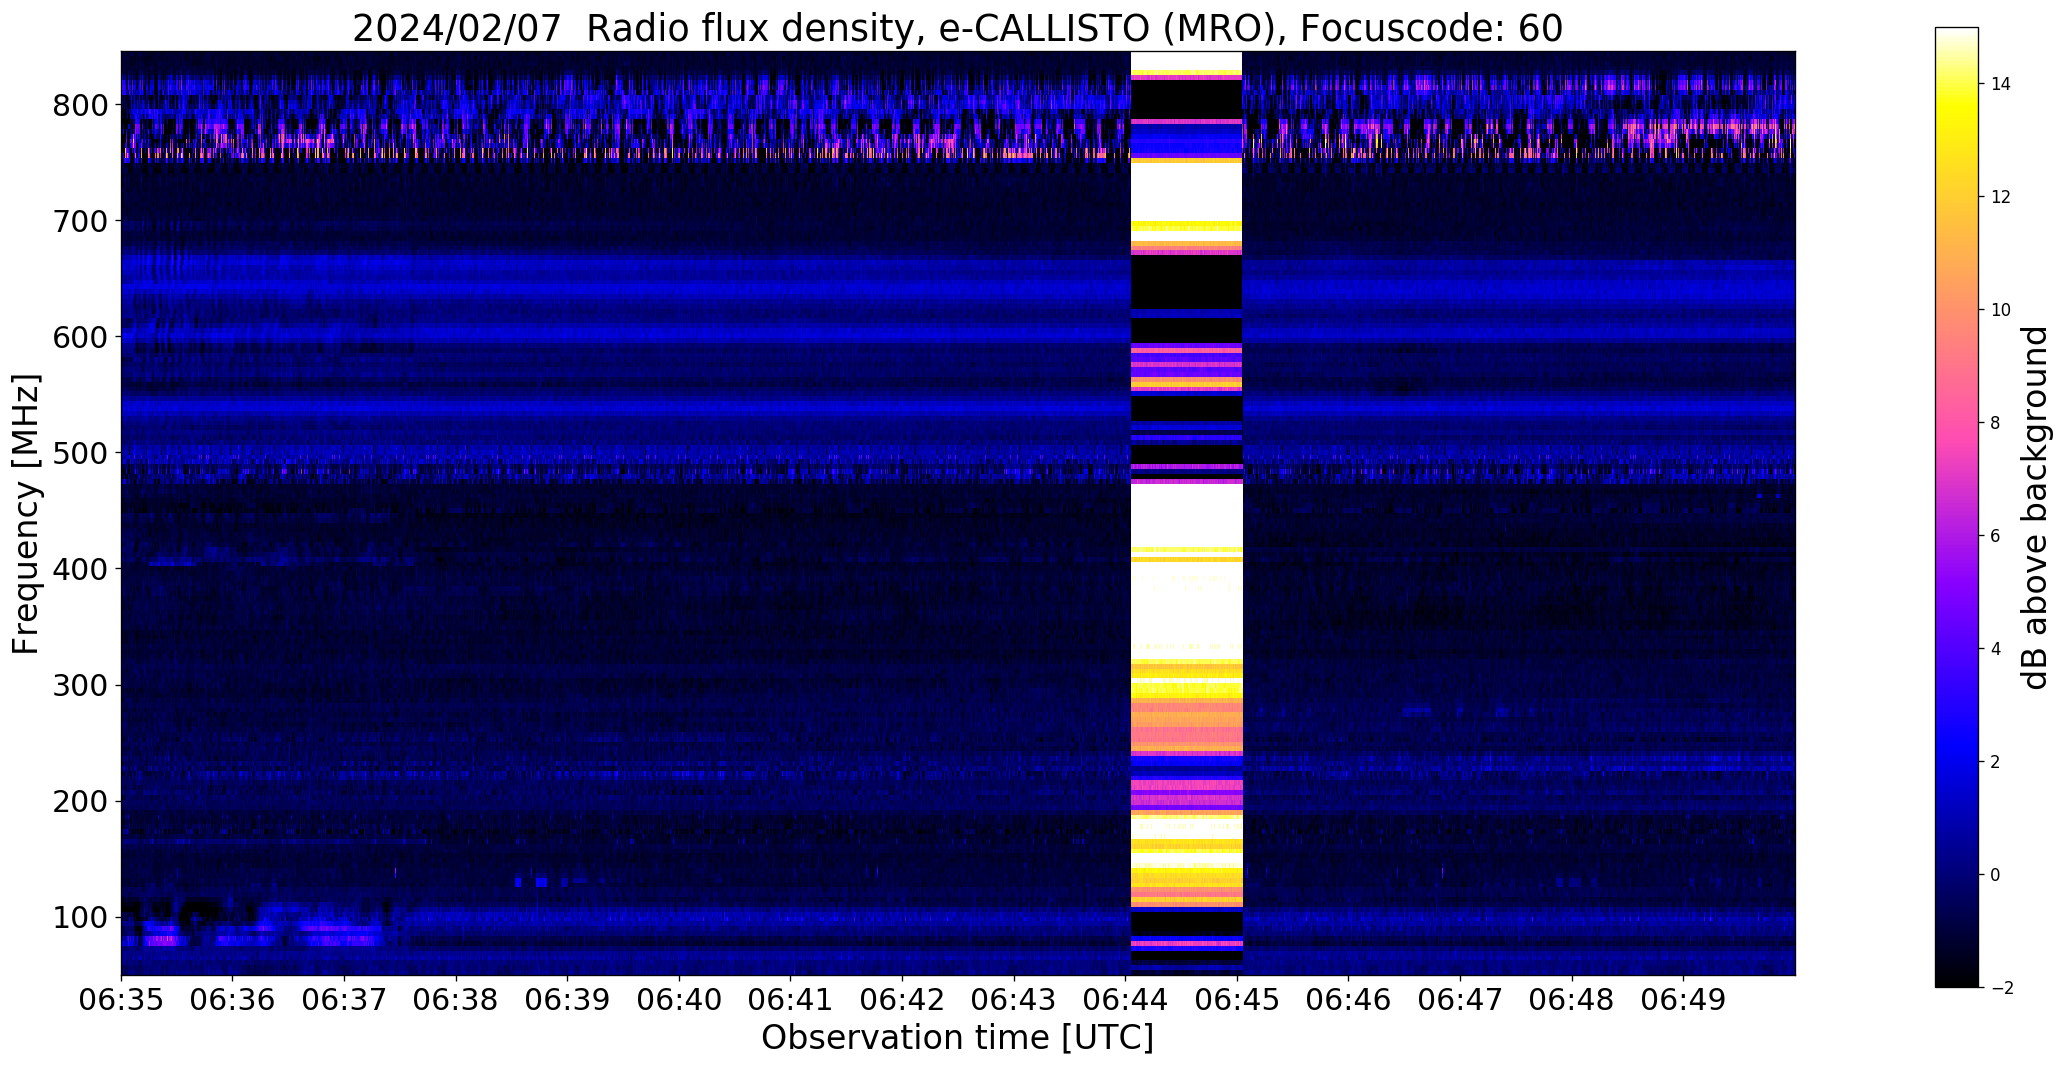Image resolution: width=2066 pixels, height=1067 pixels.
Task: Click the colorbar tick value 8
Action: click(x=1996, y=423)
